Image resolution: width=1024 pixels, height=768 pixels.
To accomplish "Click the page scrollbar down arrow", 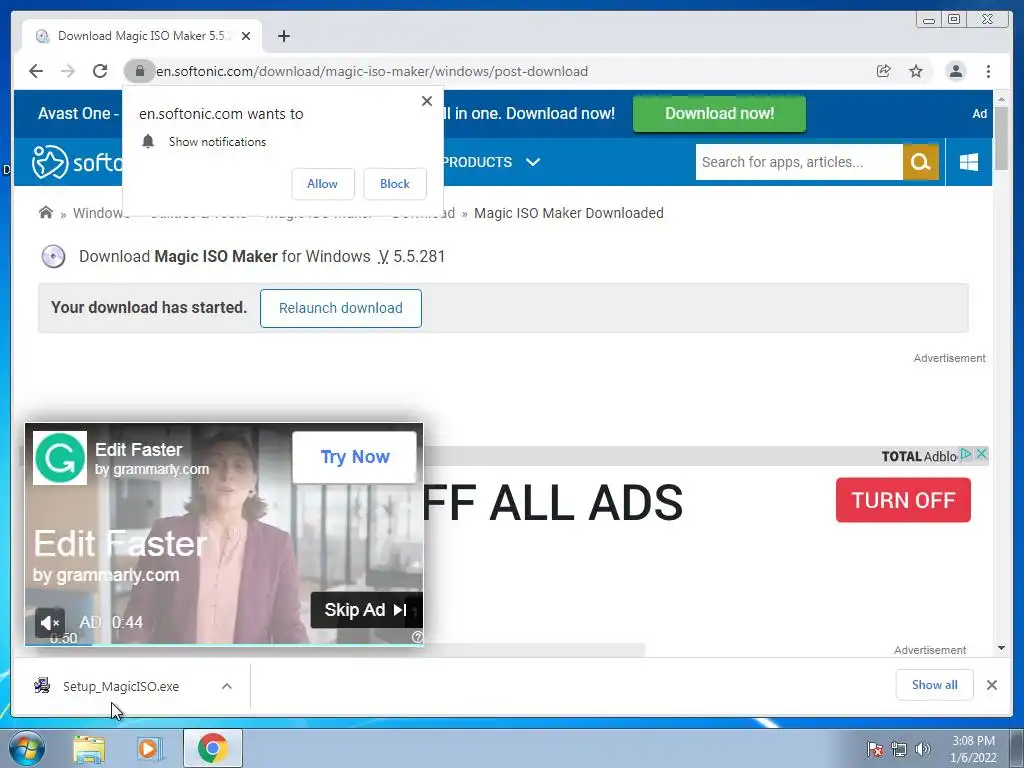I will [x=1001, y=648].
